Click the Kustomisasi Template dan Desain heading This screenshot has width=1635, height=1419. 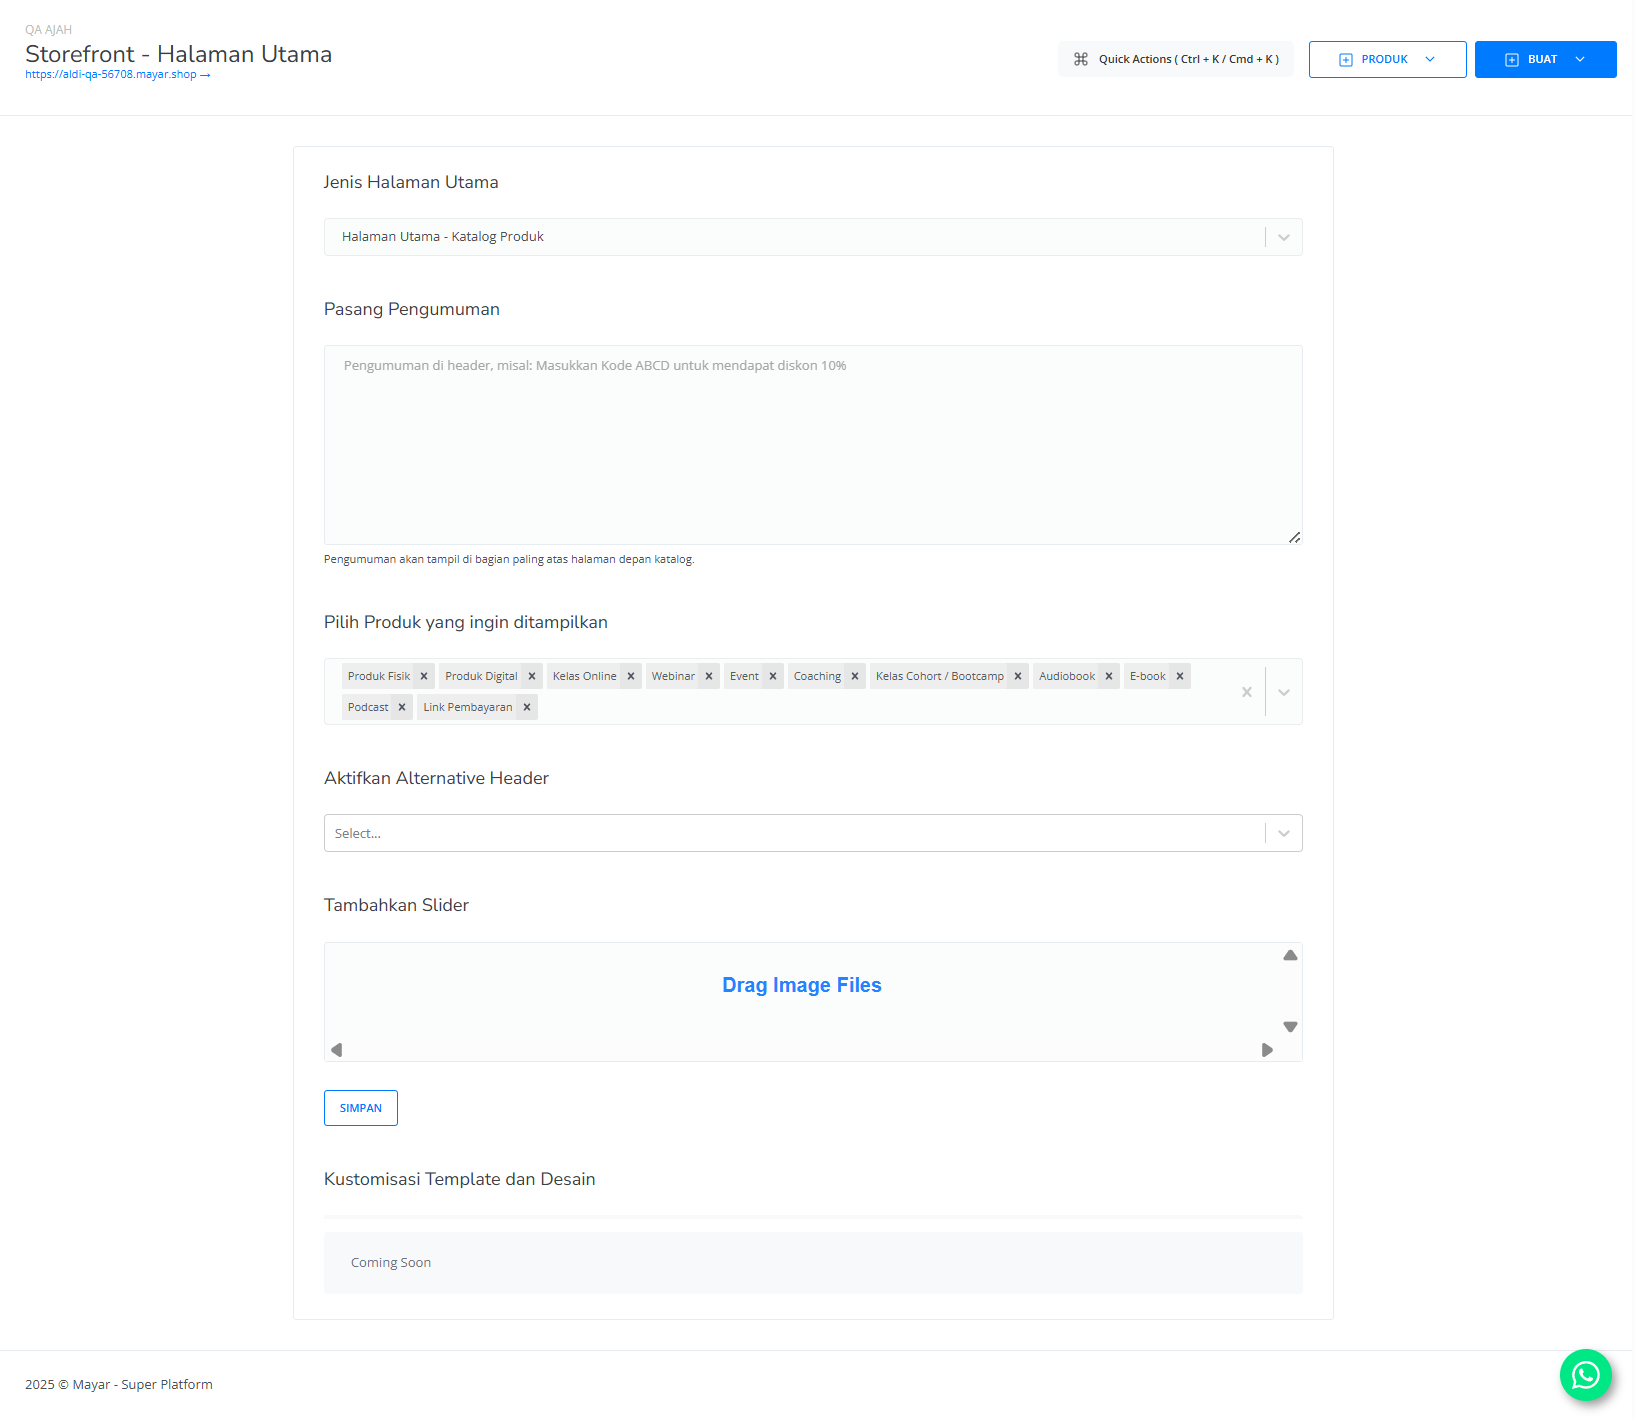[460, 1180]
